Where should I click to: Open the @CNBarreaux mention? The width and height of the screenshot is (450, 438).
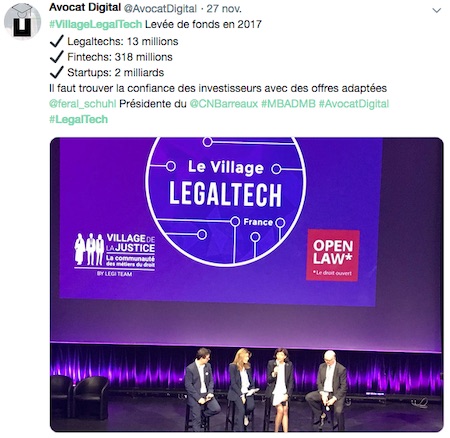tap(224, 104)
